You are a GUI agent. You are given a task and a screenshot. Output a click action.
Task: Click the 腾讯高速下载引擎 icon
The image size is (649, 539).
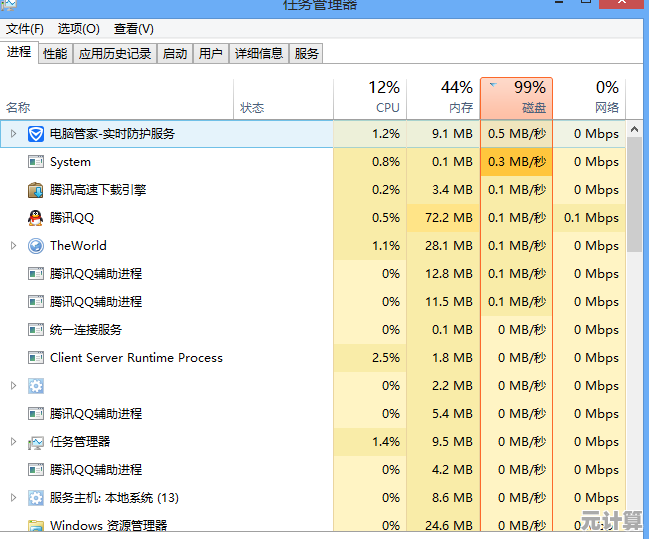click(36, 190)
